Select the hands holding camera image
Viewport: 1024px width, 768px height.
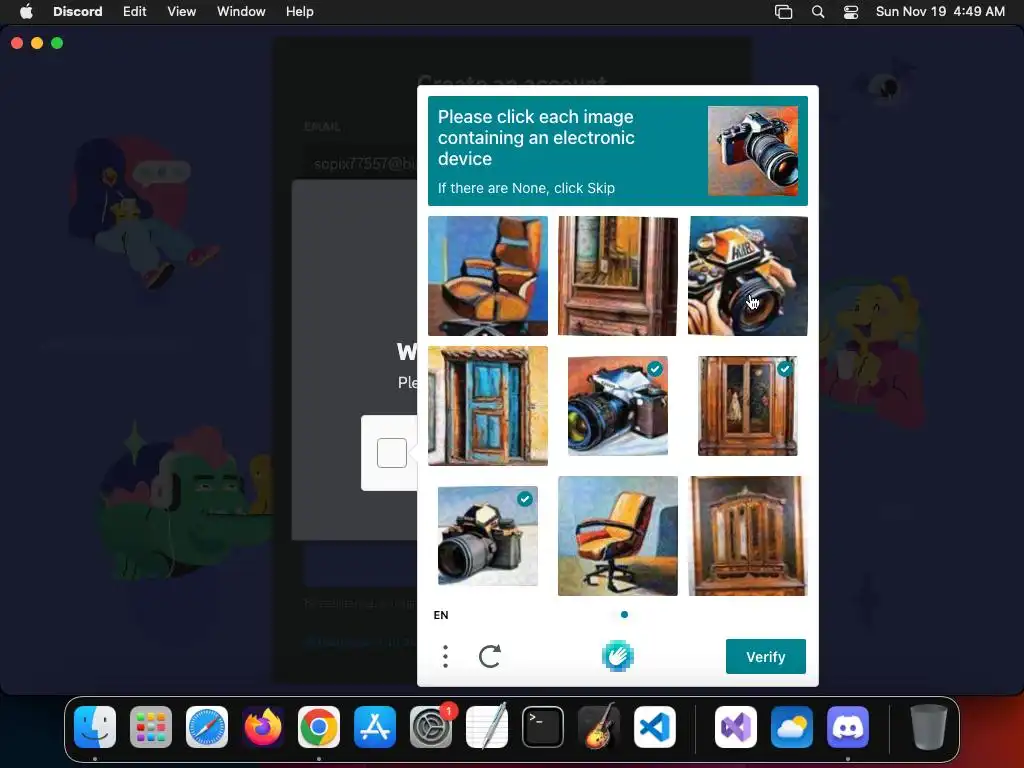(748, 276)
